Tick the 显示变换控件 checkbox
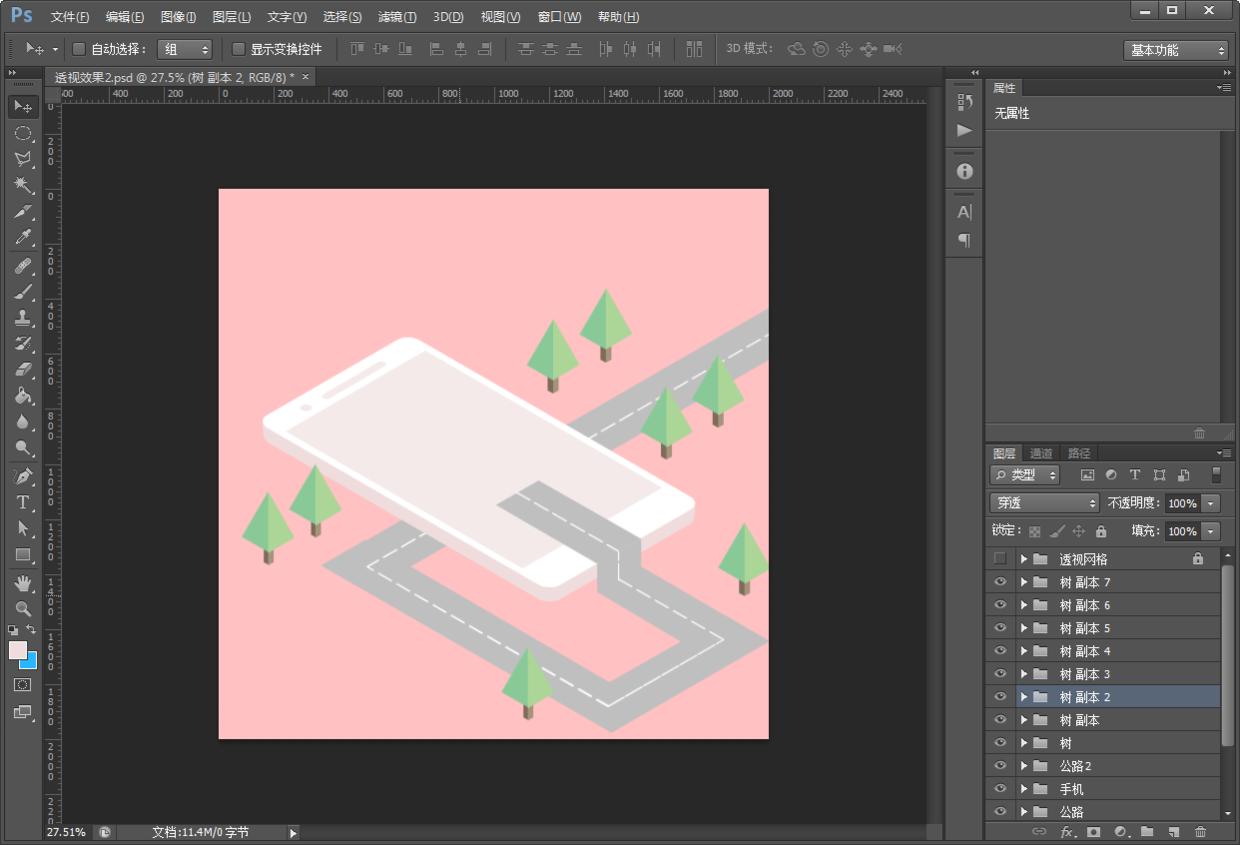The image size is (1240, 845). click(238, 49)
